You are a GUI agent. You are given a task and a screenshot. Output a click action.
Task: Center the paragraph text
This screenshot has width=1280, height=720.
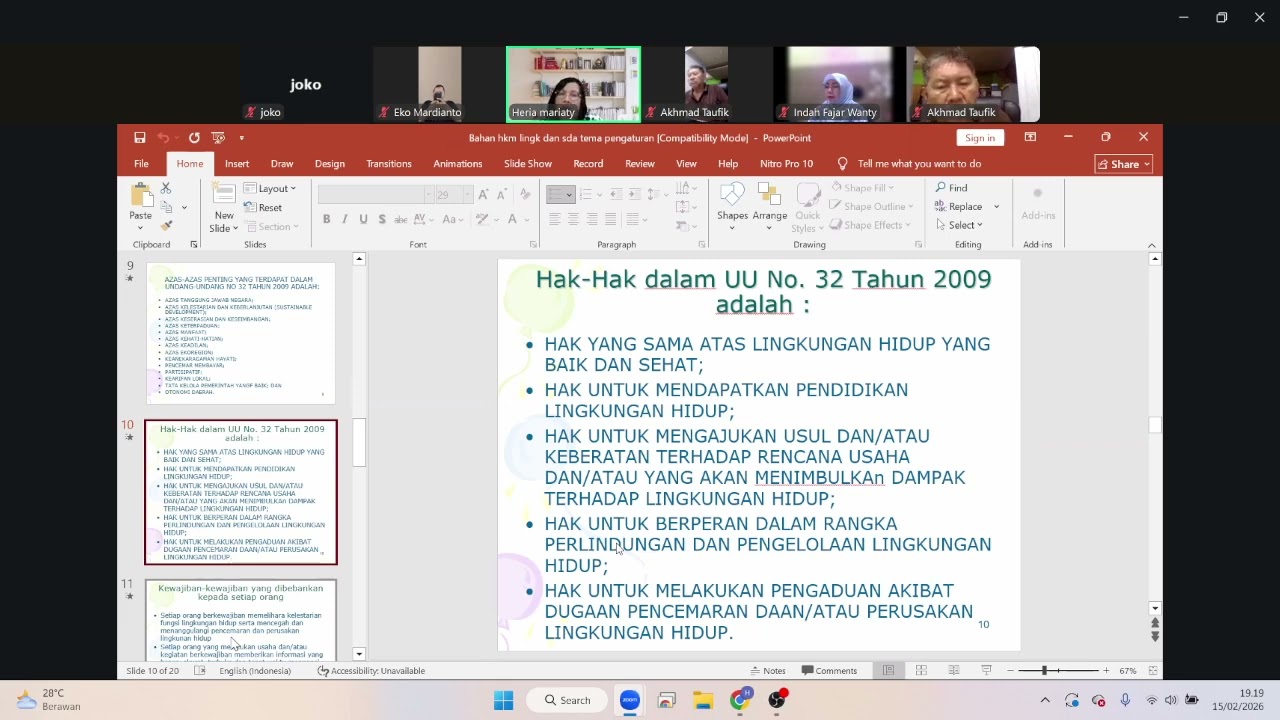[573, 219]
